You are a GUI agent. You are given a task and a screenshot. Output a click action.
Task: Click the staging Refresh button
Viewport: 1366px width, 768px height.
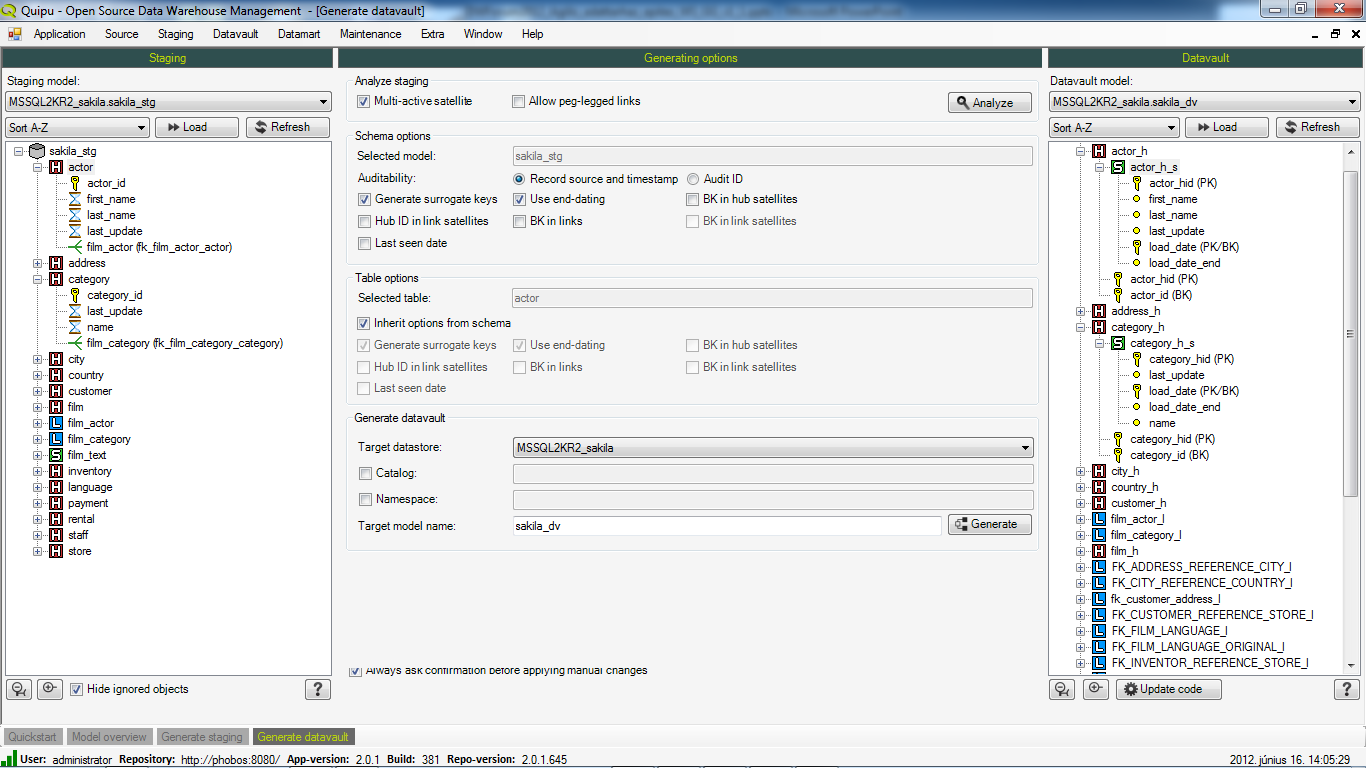tap(287, 127)
